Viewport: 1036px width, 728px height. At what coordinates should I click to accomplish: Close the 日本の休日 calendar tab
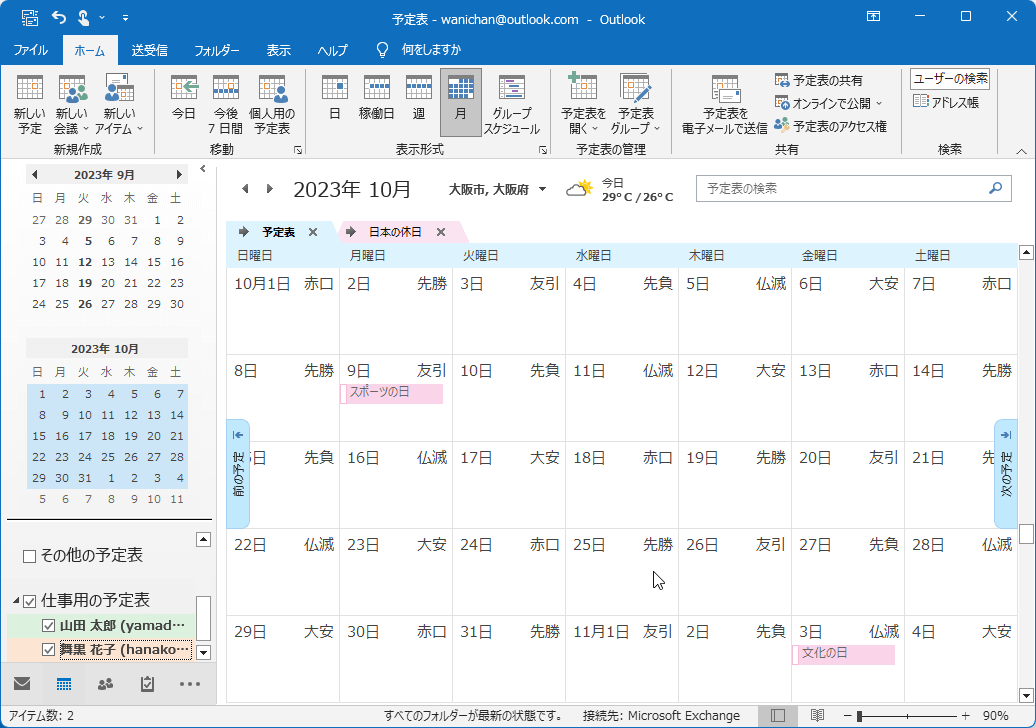pyautogui.click(x=441, y=232)
